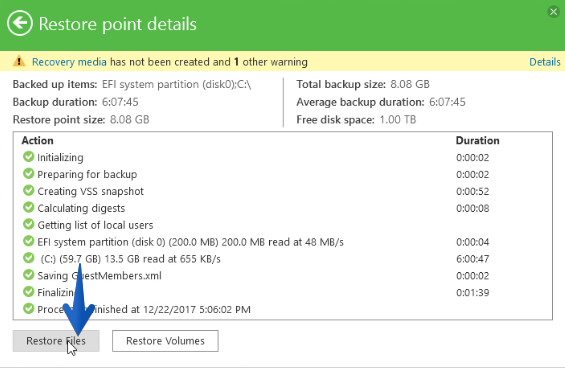Click duration value 6:00:47
Screen dimensions: 565x368
(x=472, y=259)
